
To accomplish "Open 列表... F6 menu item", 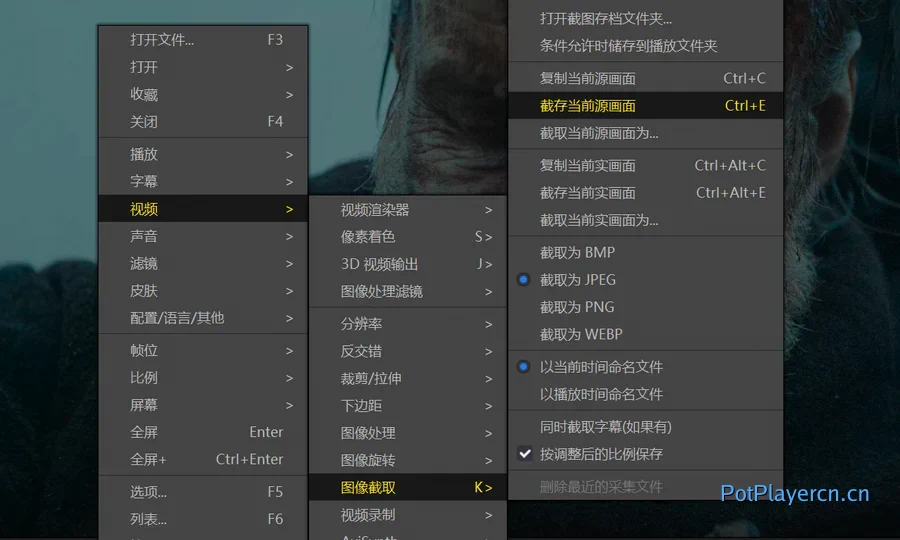I will (x=203, y=519).
